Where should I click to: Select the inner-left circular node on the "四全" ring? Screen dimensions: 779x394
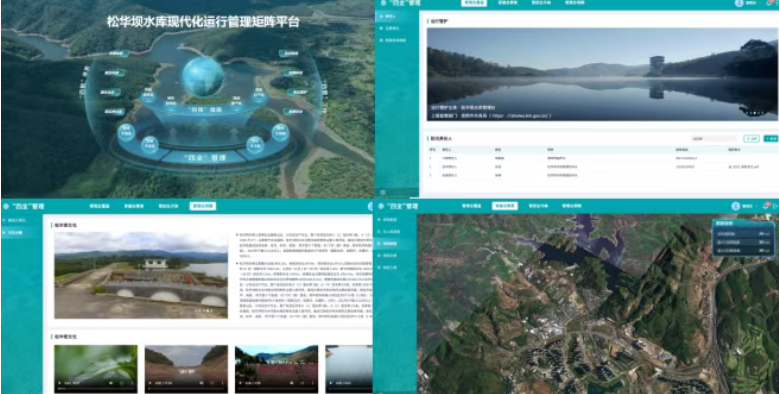(x=149, y=145)
